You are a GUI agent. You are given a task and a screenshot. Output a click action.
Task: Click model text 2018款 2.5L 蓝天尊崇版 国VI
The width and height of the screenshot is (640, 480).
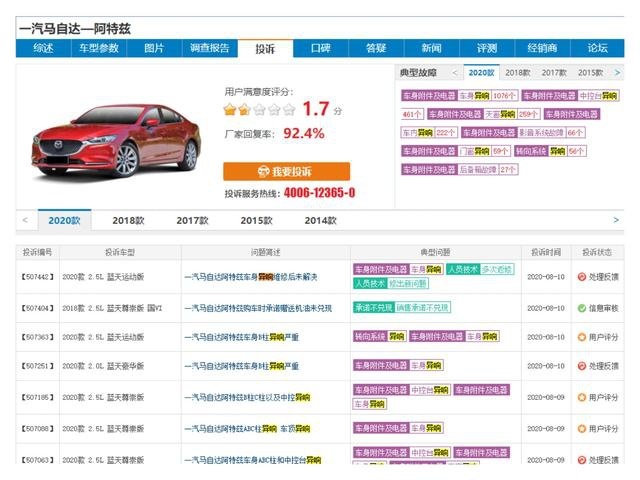pos(112,308)
